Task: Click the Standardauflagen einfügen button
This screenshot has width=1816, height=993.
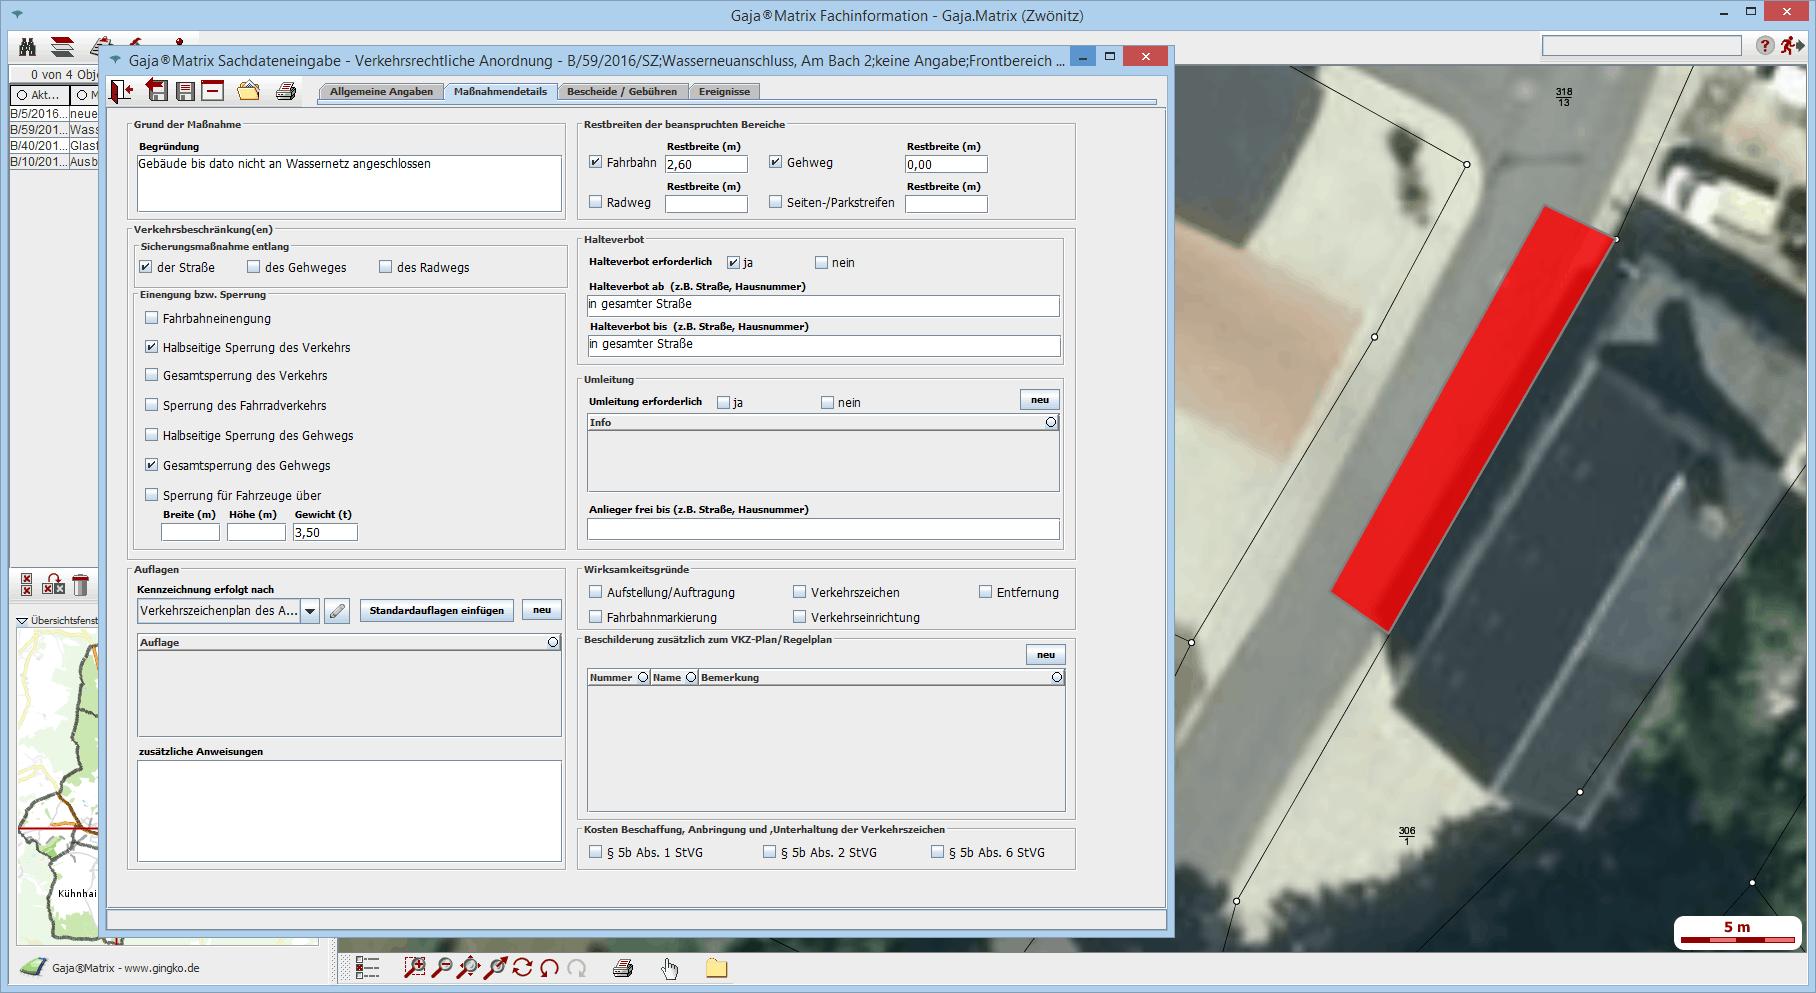Action: point(436,611)
